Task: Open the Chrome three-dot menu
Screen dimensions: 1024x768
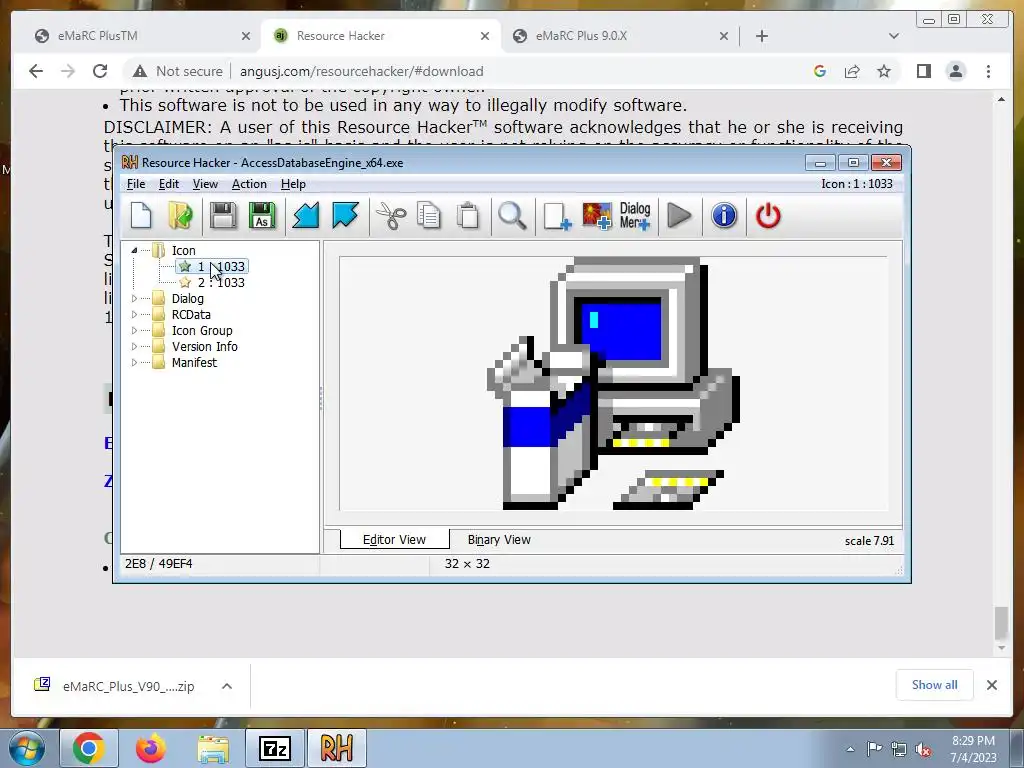Action: 988,71
